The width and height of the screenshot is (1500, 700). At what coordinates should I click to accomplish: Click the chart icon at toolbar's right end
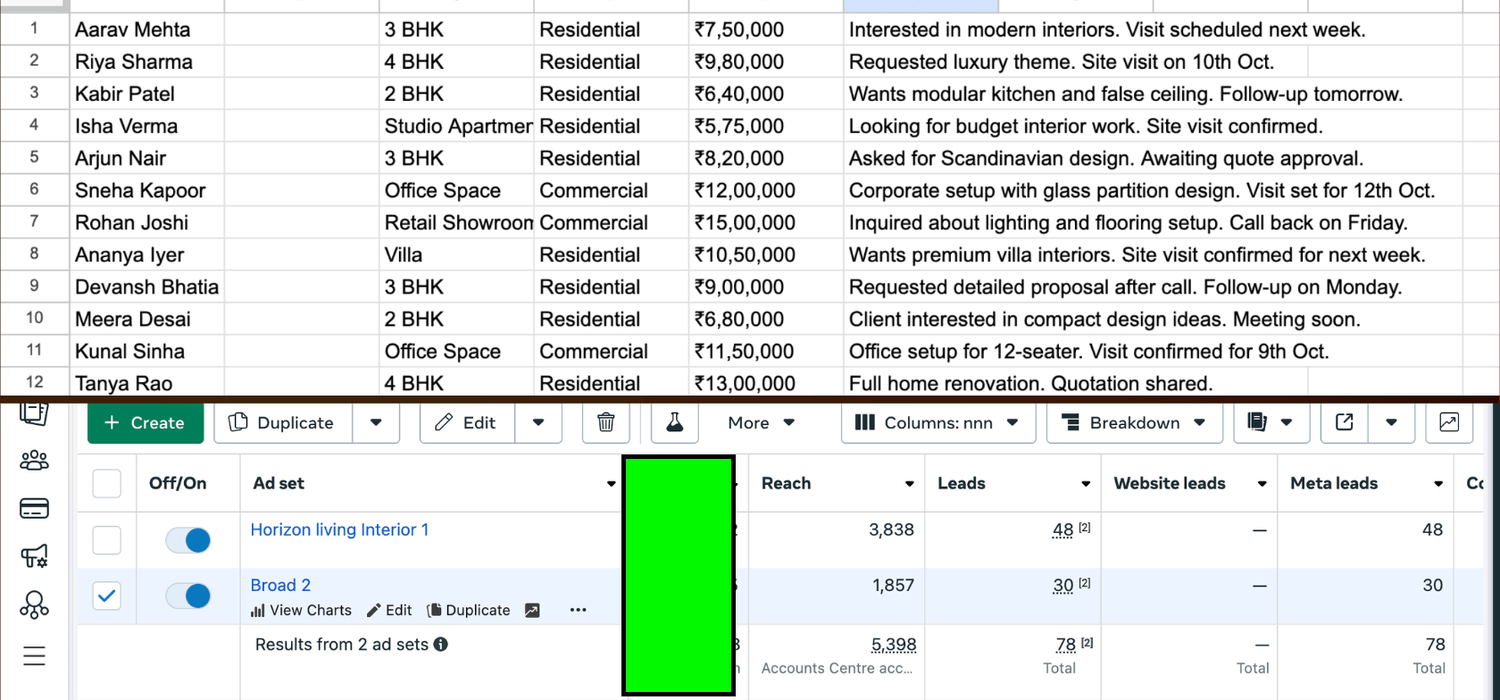pos(1448,423)
